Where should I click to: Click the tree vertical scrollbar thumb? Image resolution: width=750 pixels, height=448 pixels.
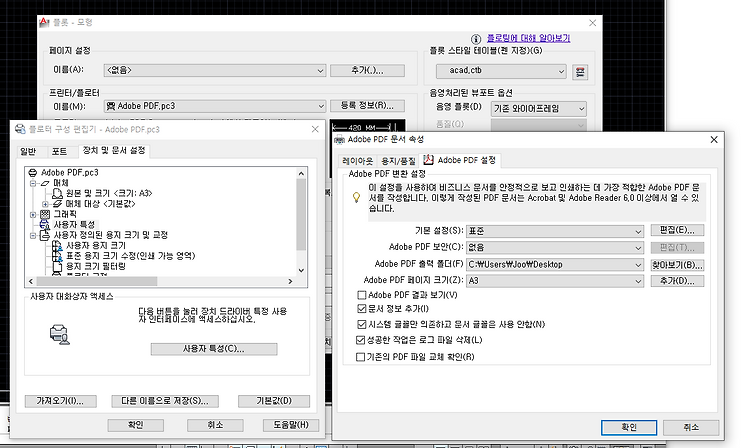pyautogui.click(x=301, y=215)
